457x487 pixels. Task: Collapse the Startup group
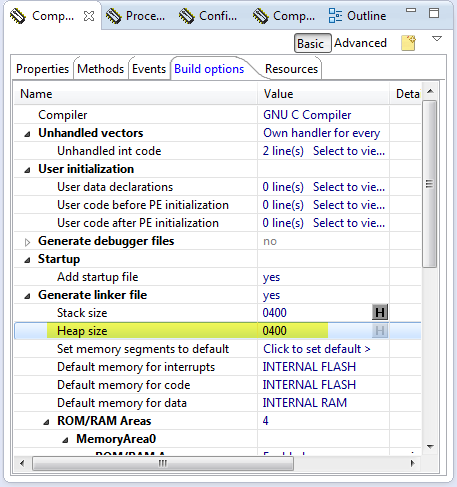[x=27, y=260]
